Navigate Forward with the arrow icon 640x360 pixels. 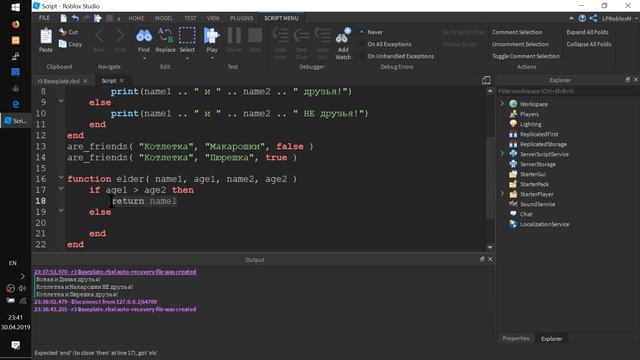(x=120, y=36)
